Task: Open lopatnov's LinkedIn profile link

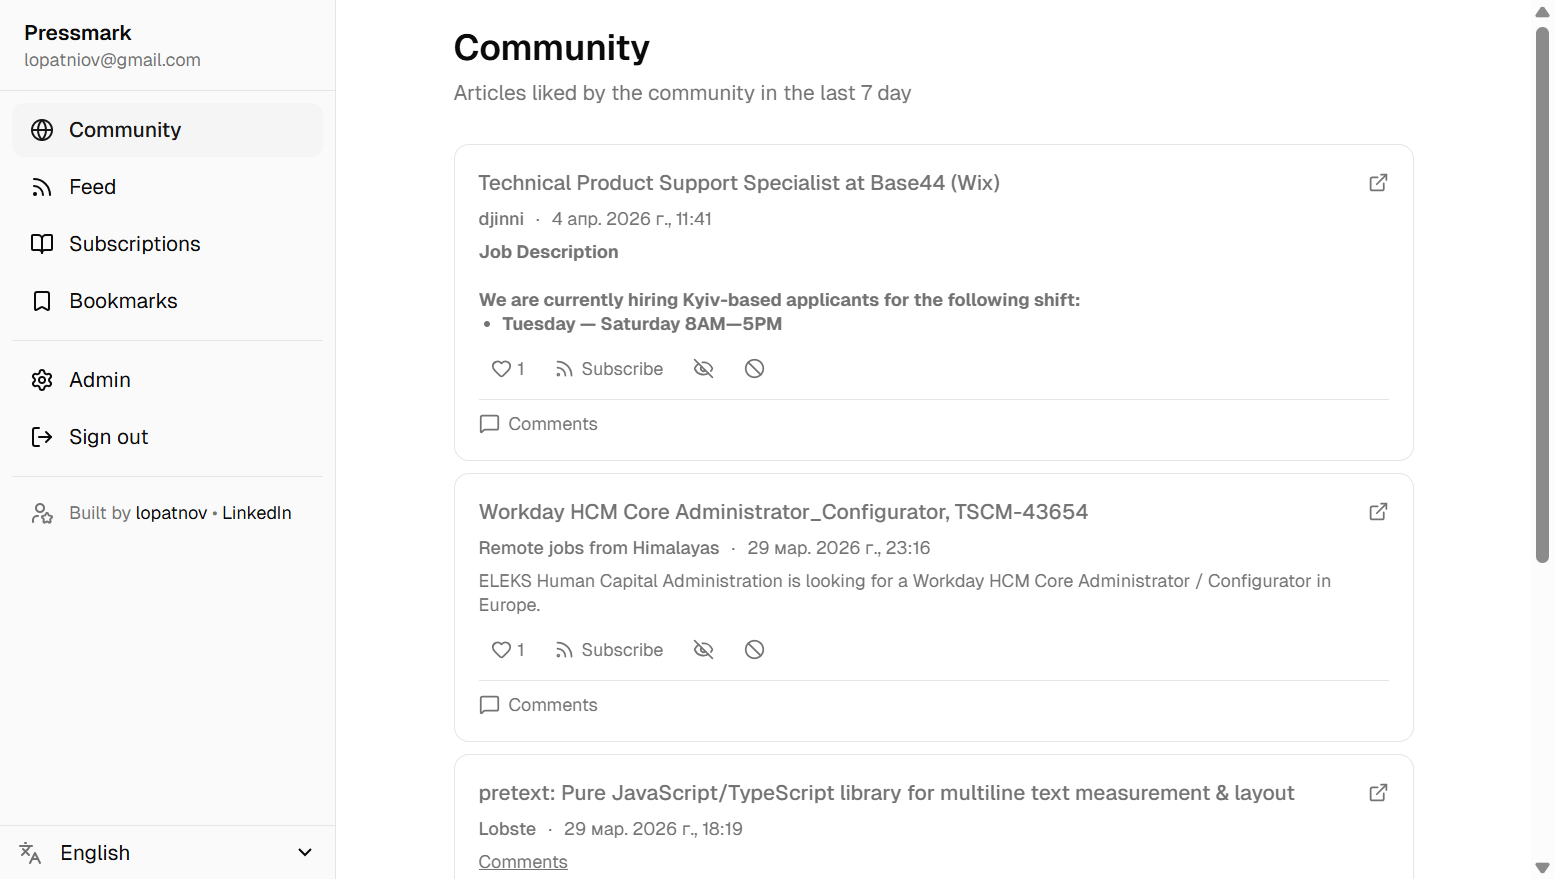Action: click(256, 512)
